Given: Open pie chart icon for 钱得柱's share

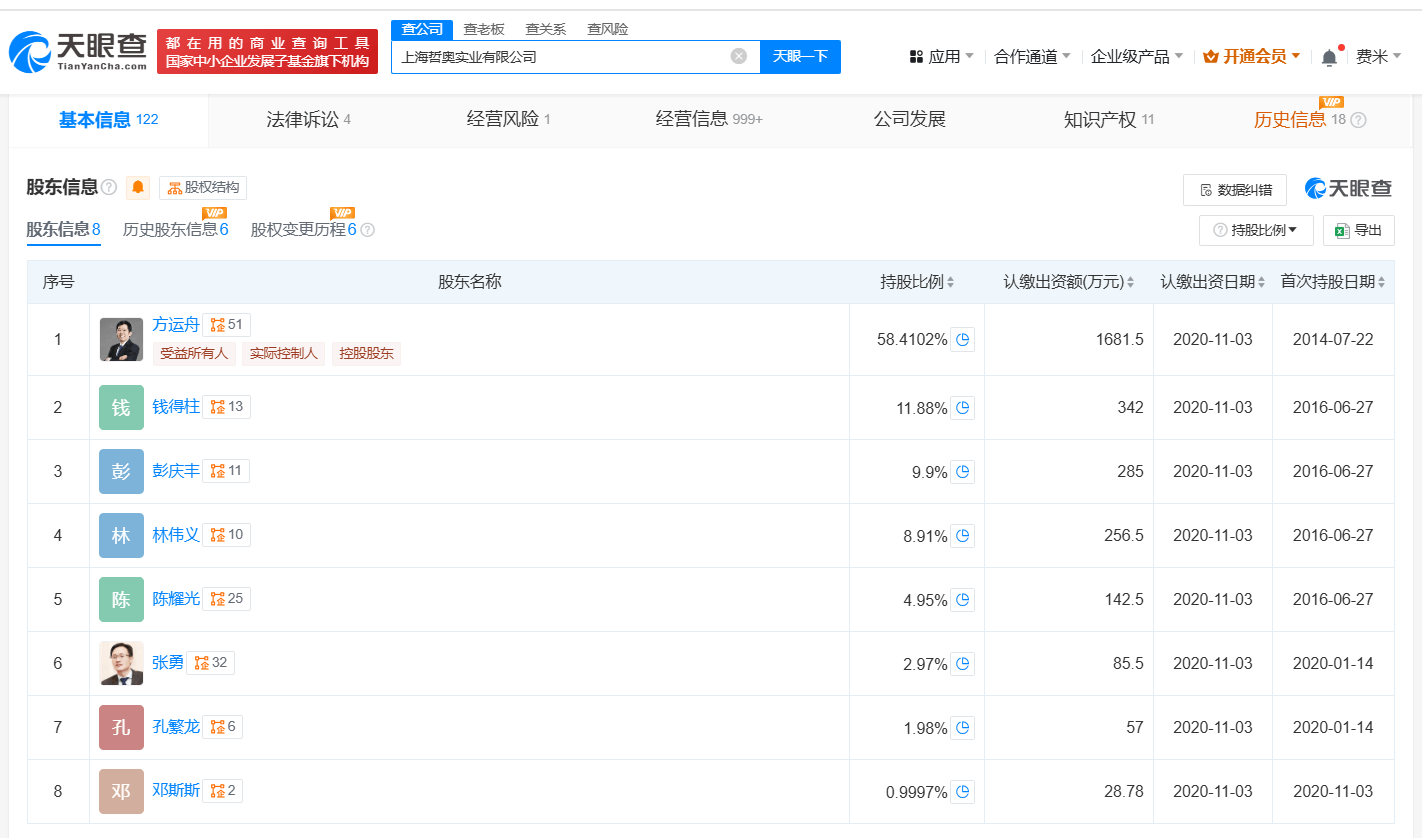Looking at the screenshot, I should pos(962,407).
